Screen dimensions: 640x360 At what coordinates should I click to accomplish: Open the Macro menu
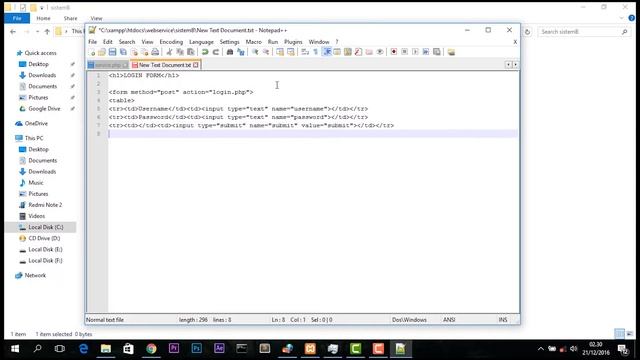253,42
